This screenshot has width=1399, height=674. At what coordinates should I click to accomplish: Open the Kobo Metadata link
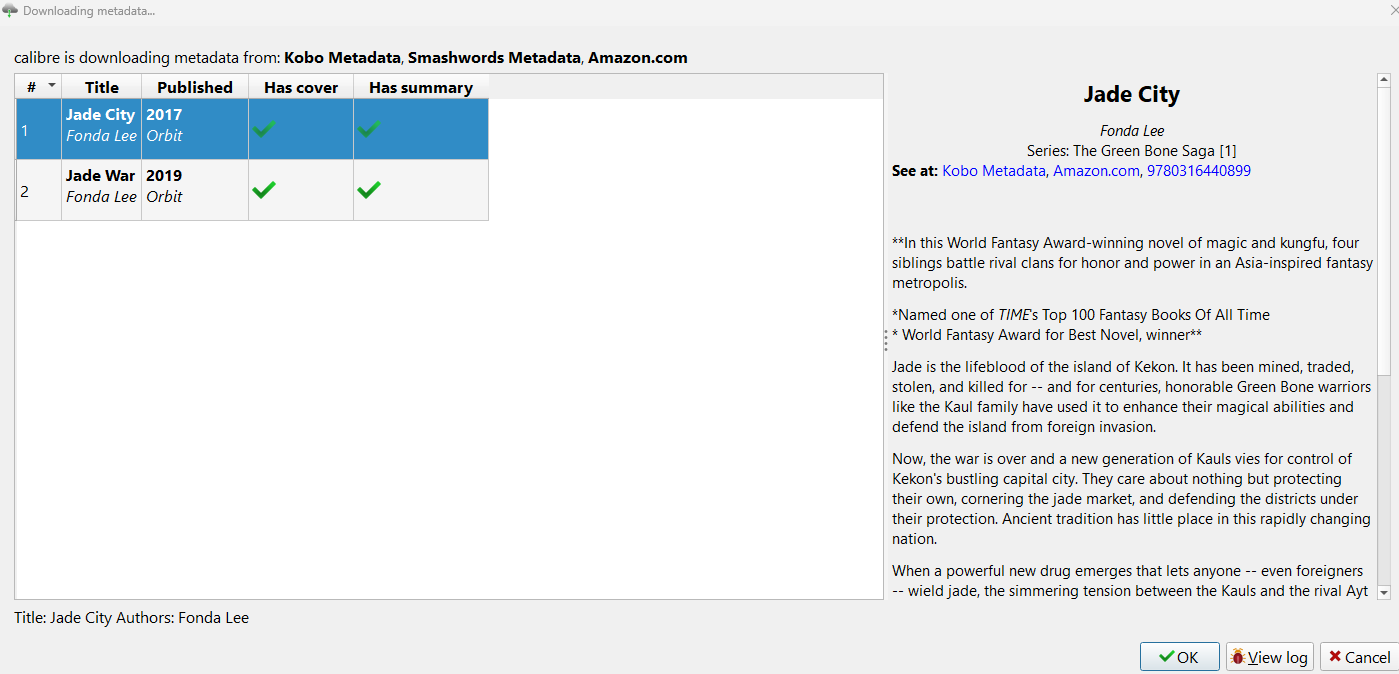(x=994, y=171)
